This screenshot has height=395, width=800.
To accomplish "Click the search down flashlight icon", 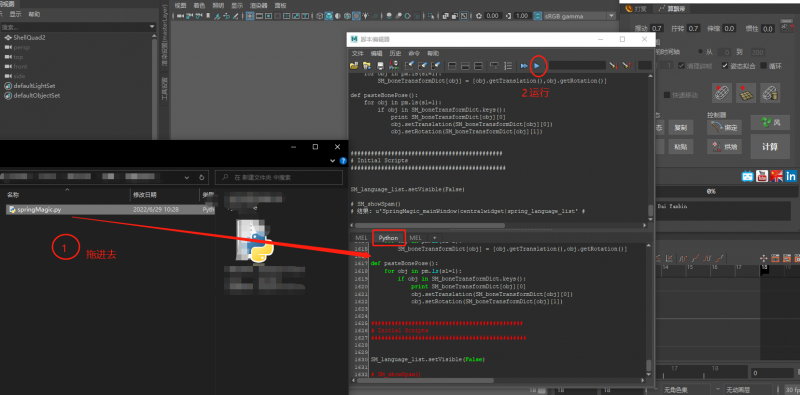I will [613, 66].
